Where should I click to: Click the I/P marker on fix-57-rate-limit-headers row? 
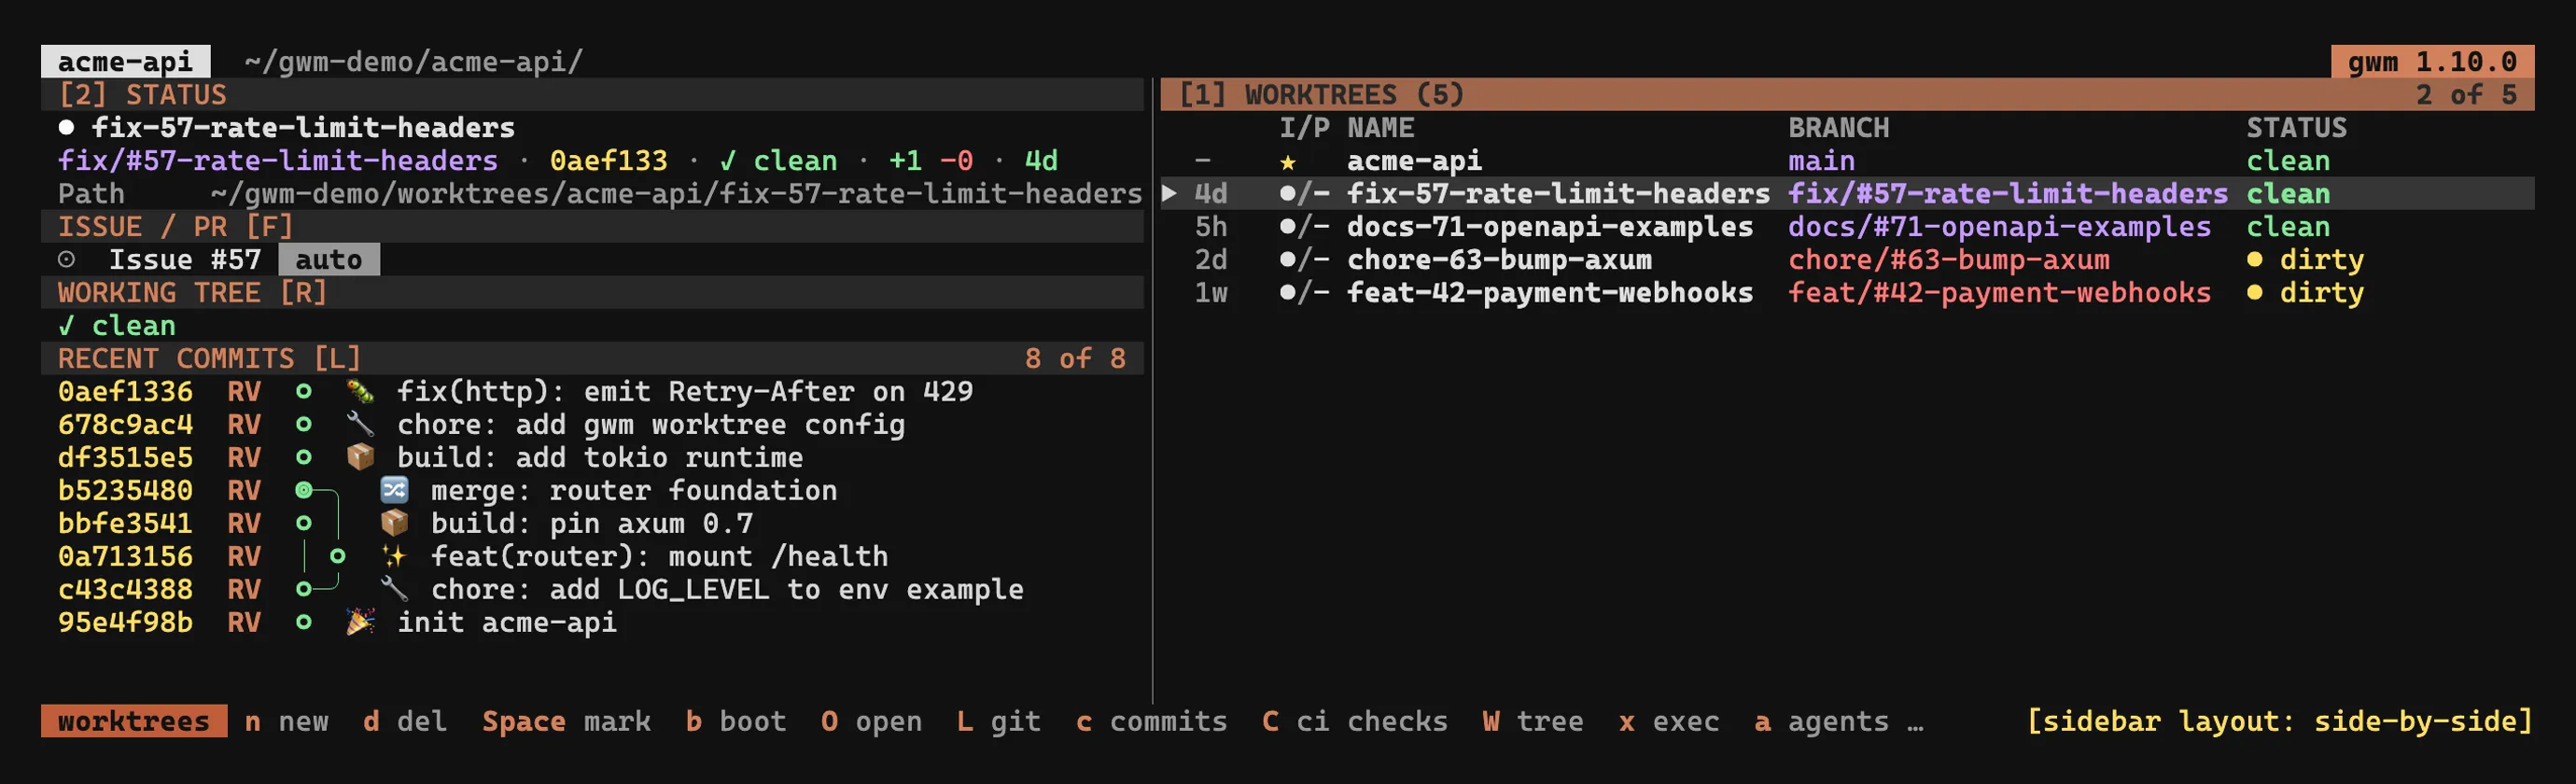pyautogui.click(x=1305, y=194)
